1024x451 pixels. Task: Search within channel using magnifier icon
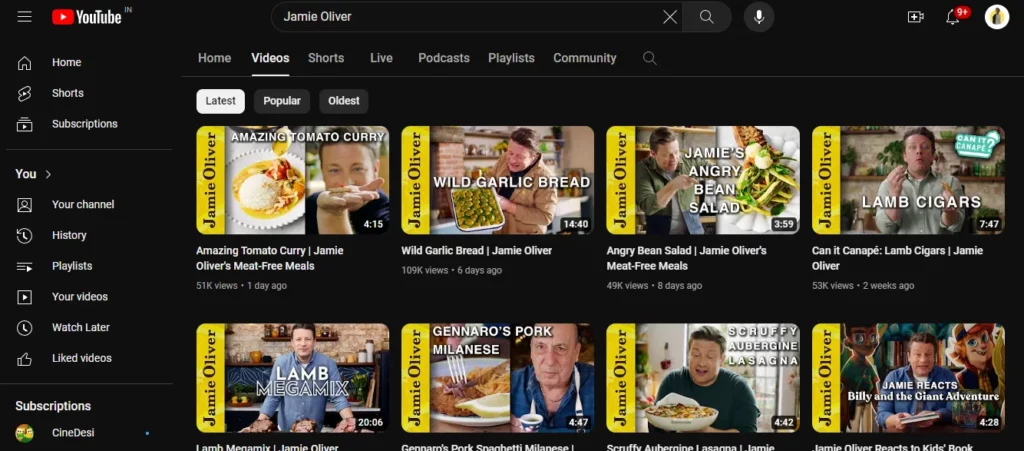tap(649, 58)
